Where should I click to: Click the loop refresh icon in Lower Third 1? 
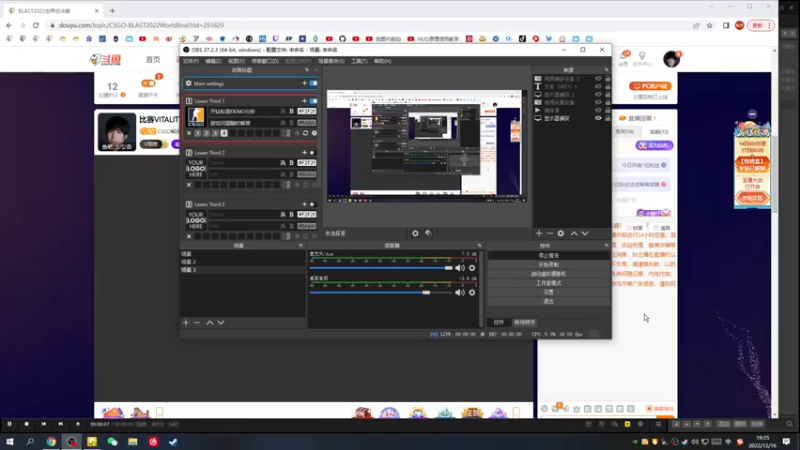[x=306, y=133]
